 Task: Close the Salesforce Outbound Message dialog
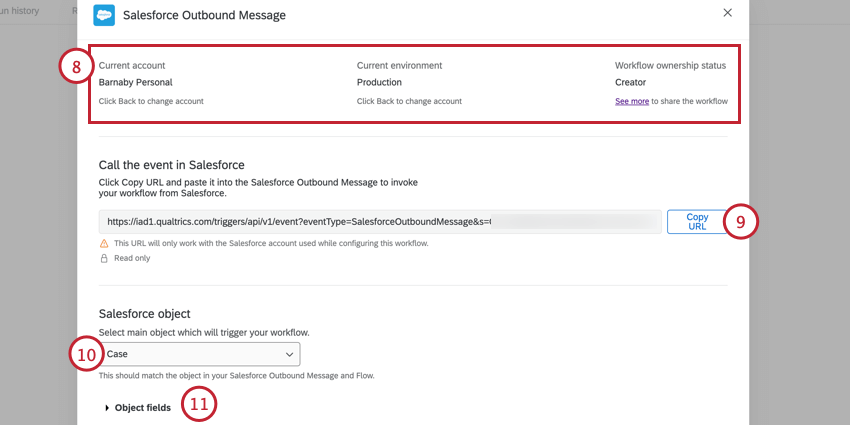[x=727, y=13]
